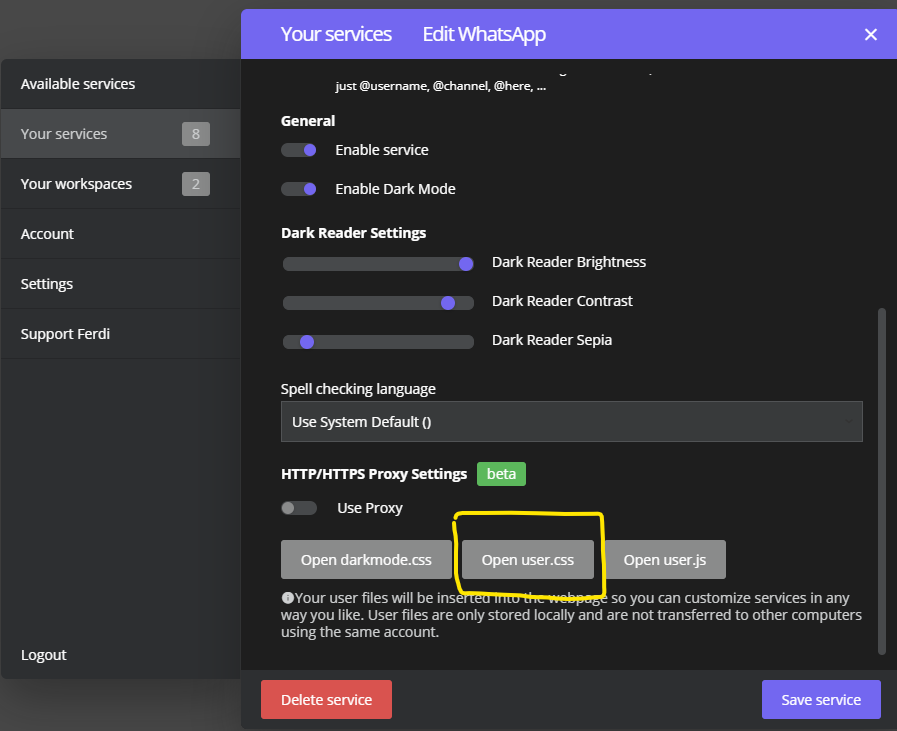Screen dimensions: 897x731
Task: Click the General section heading
Action: coord(308,121)
